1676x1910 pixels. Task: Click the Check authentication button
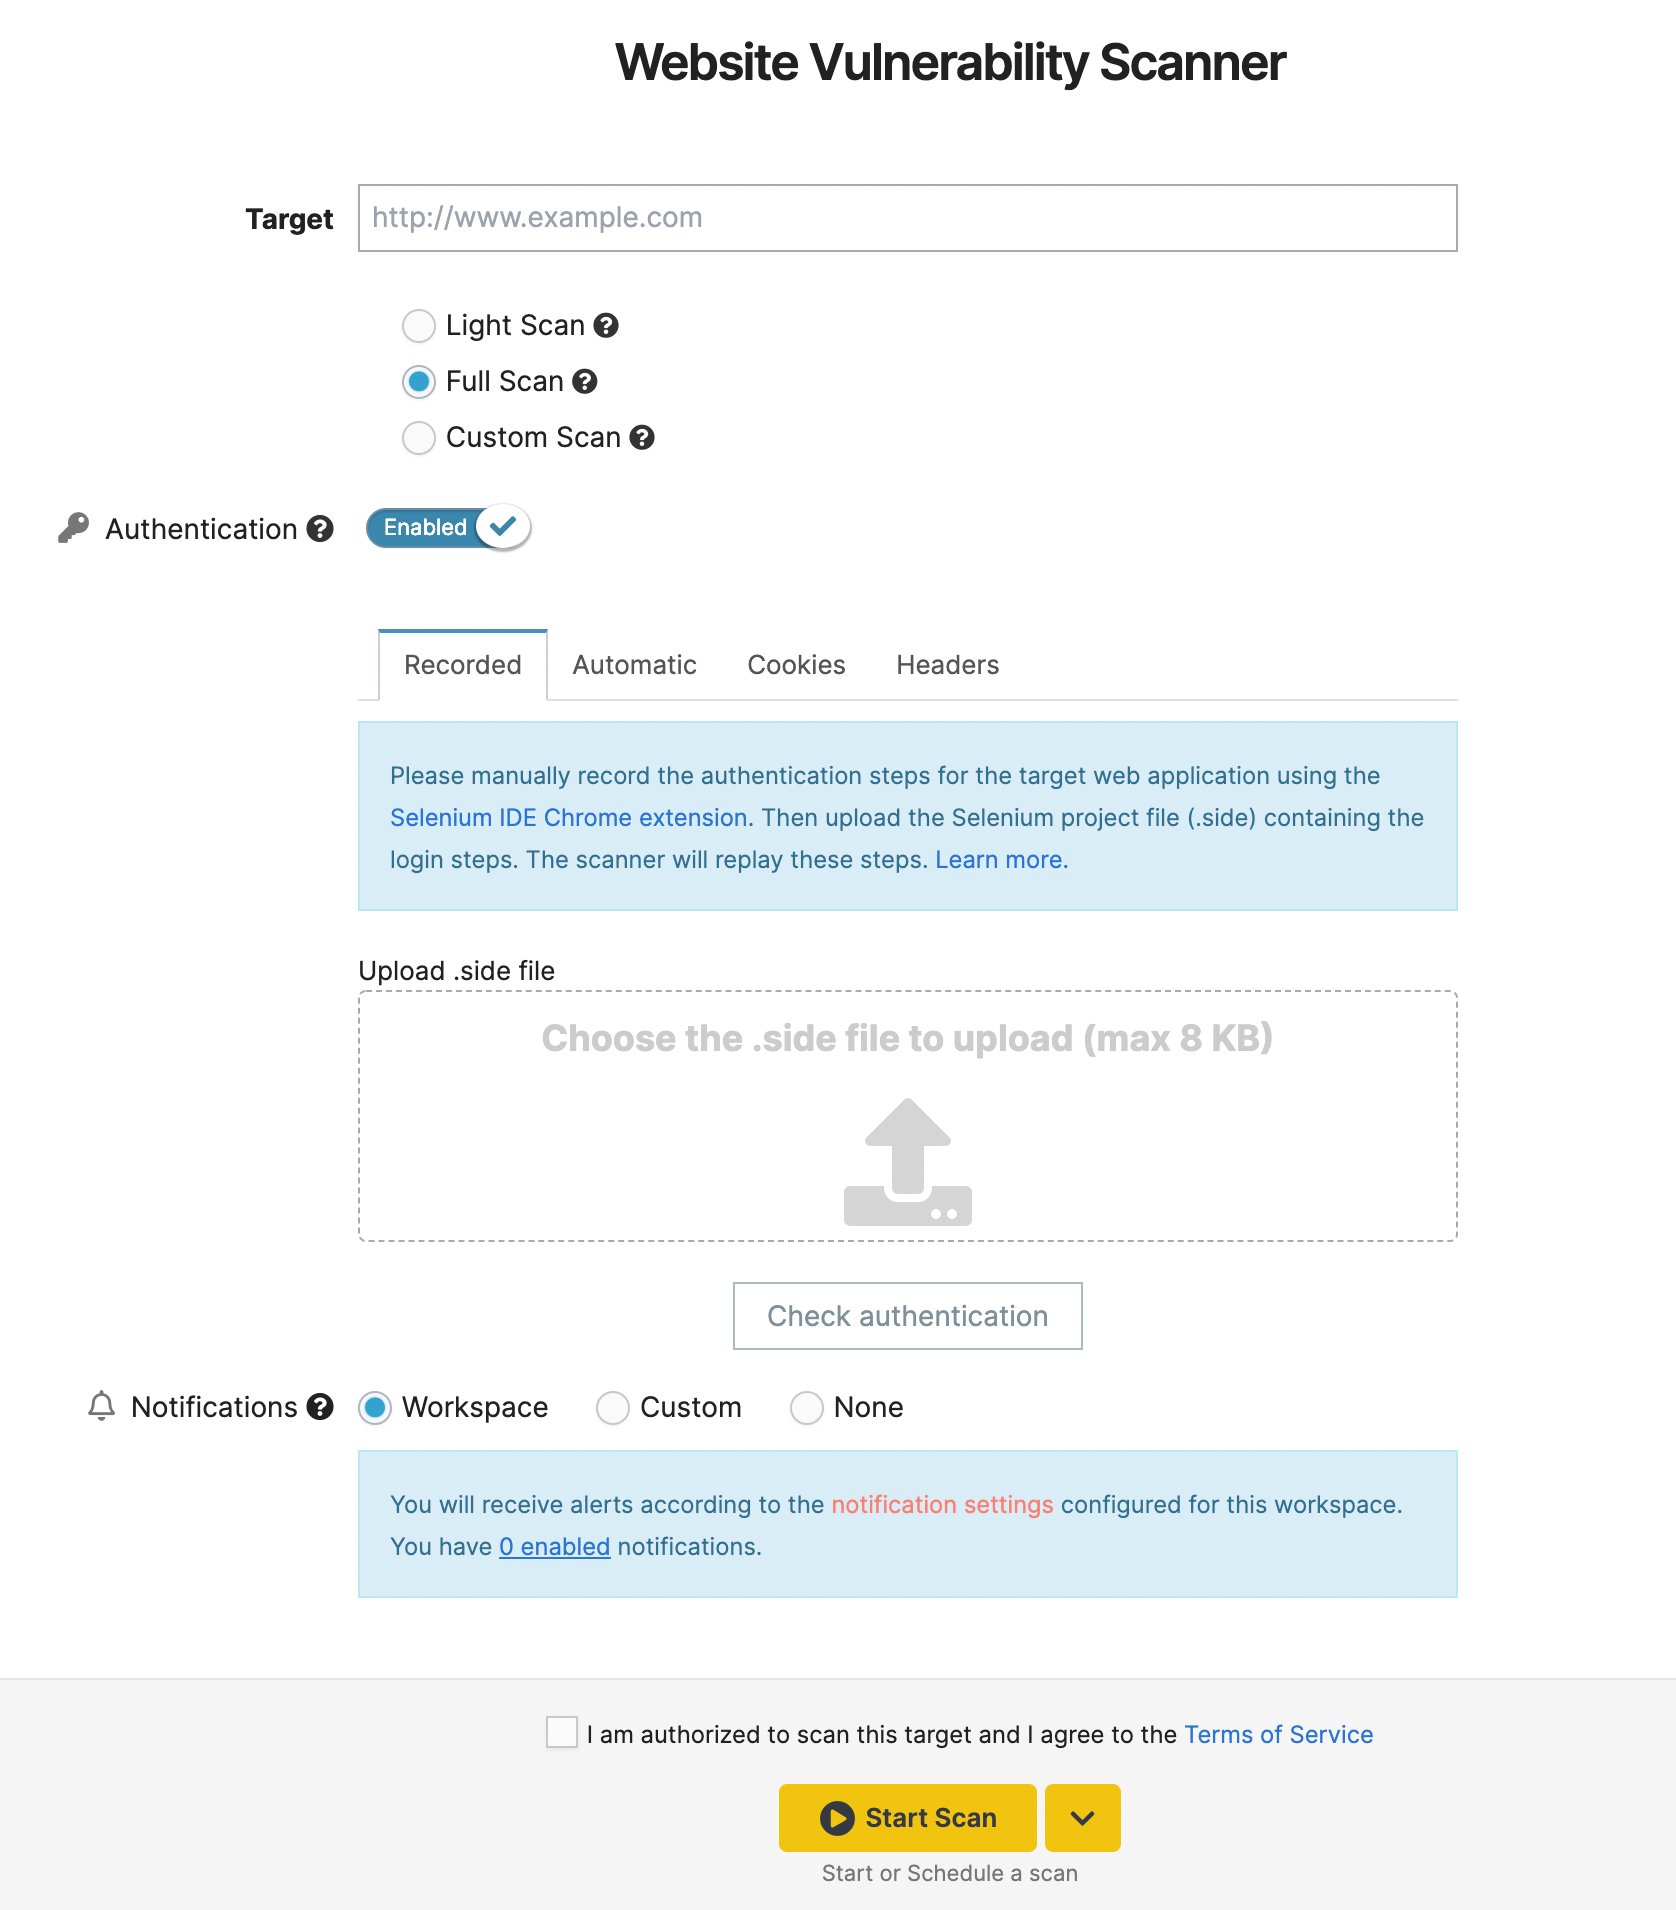click(x=906, y=1316)
